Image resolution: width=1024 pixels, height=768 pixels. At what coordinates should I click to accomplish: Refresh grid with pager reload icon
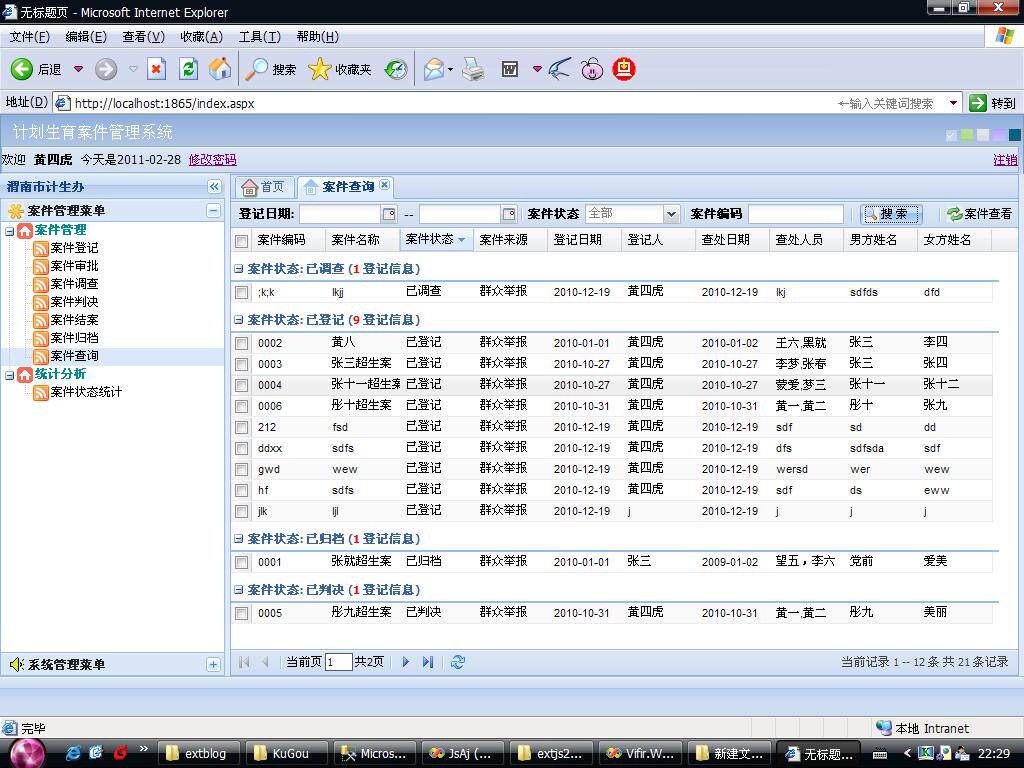458,662
